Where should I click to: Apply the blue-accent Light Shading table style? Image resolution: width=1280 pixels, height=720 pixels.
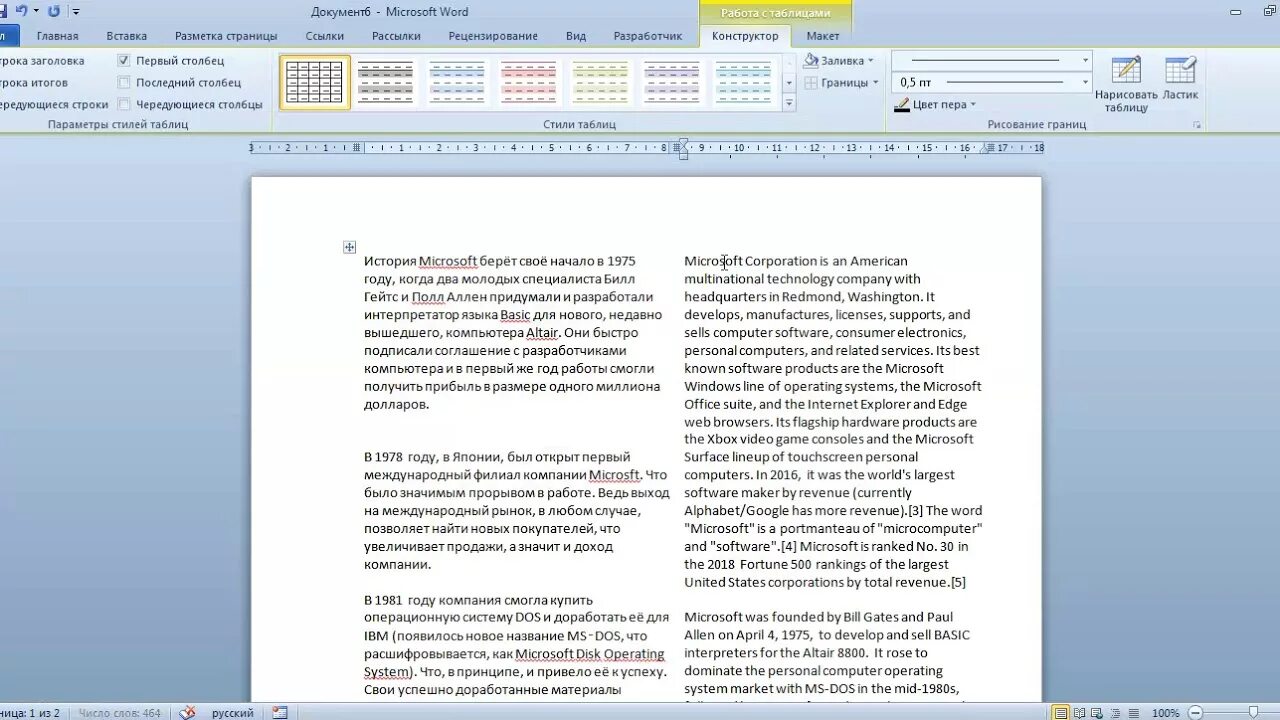[456, 82]
